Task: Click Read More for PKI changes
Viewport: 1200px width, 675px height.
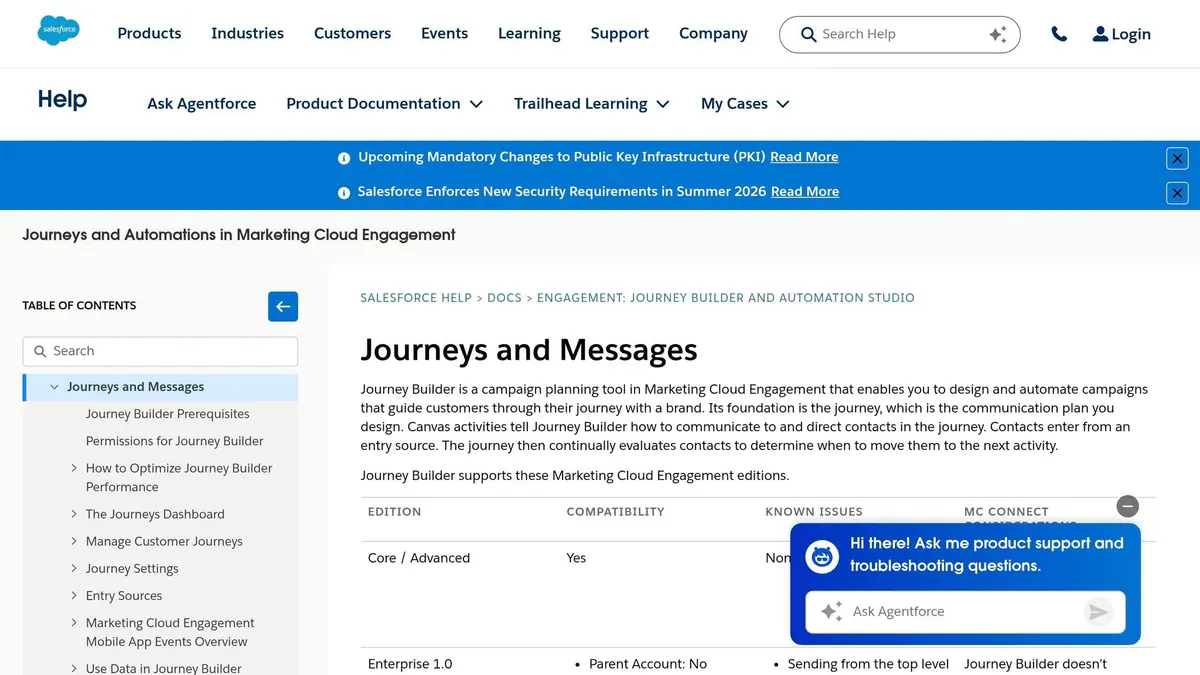Action: coord(804,157)
